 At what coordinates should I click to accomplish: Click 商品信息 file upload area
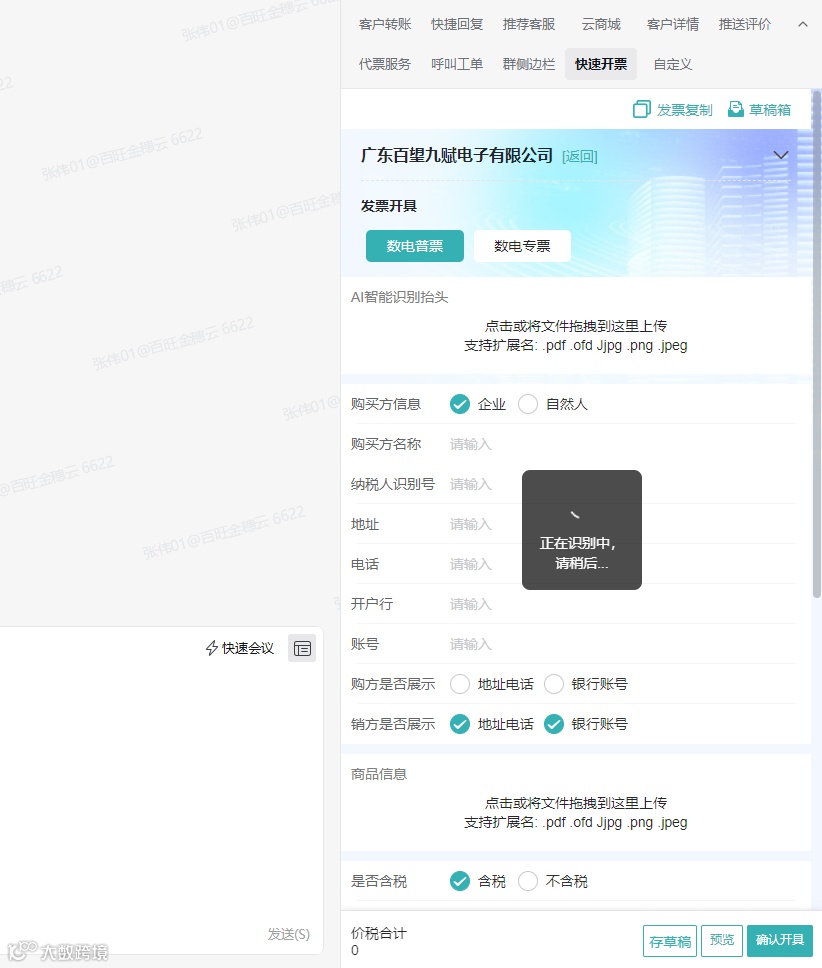click(575, 812)
